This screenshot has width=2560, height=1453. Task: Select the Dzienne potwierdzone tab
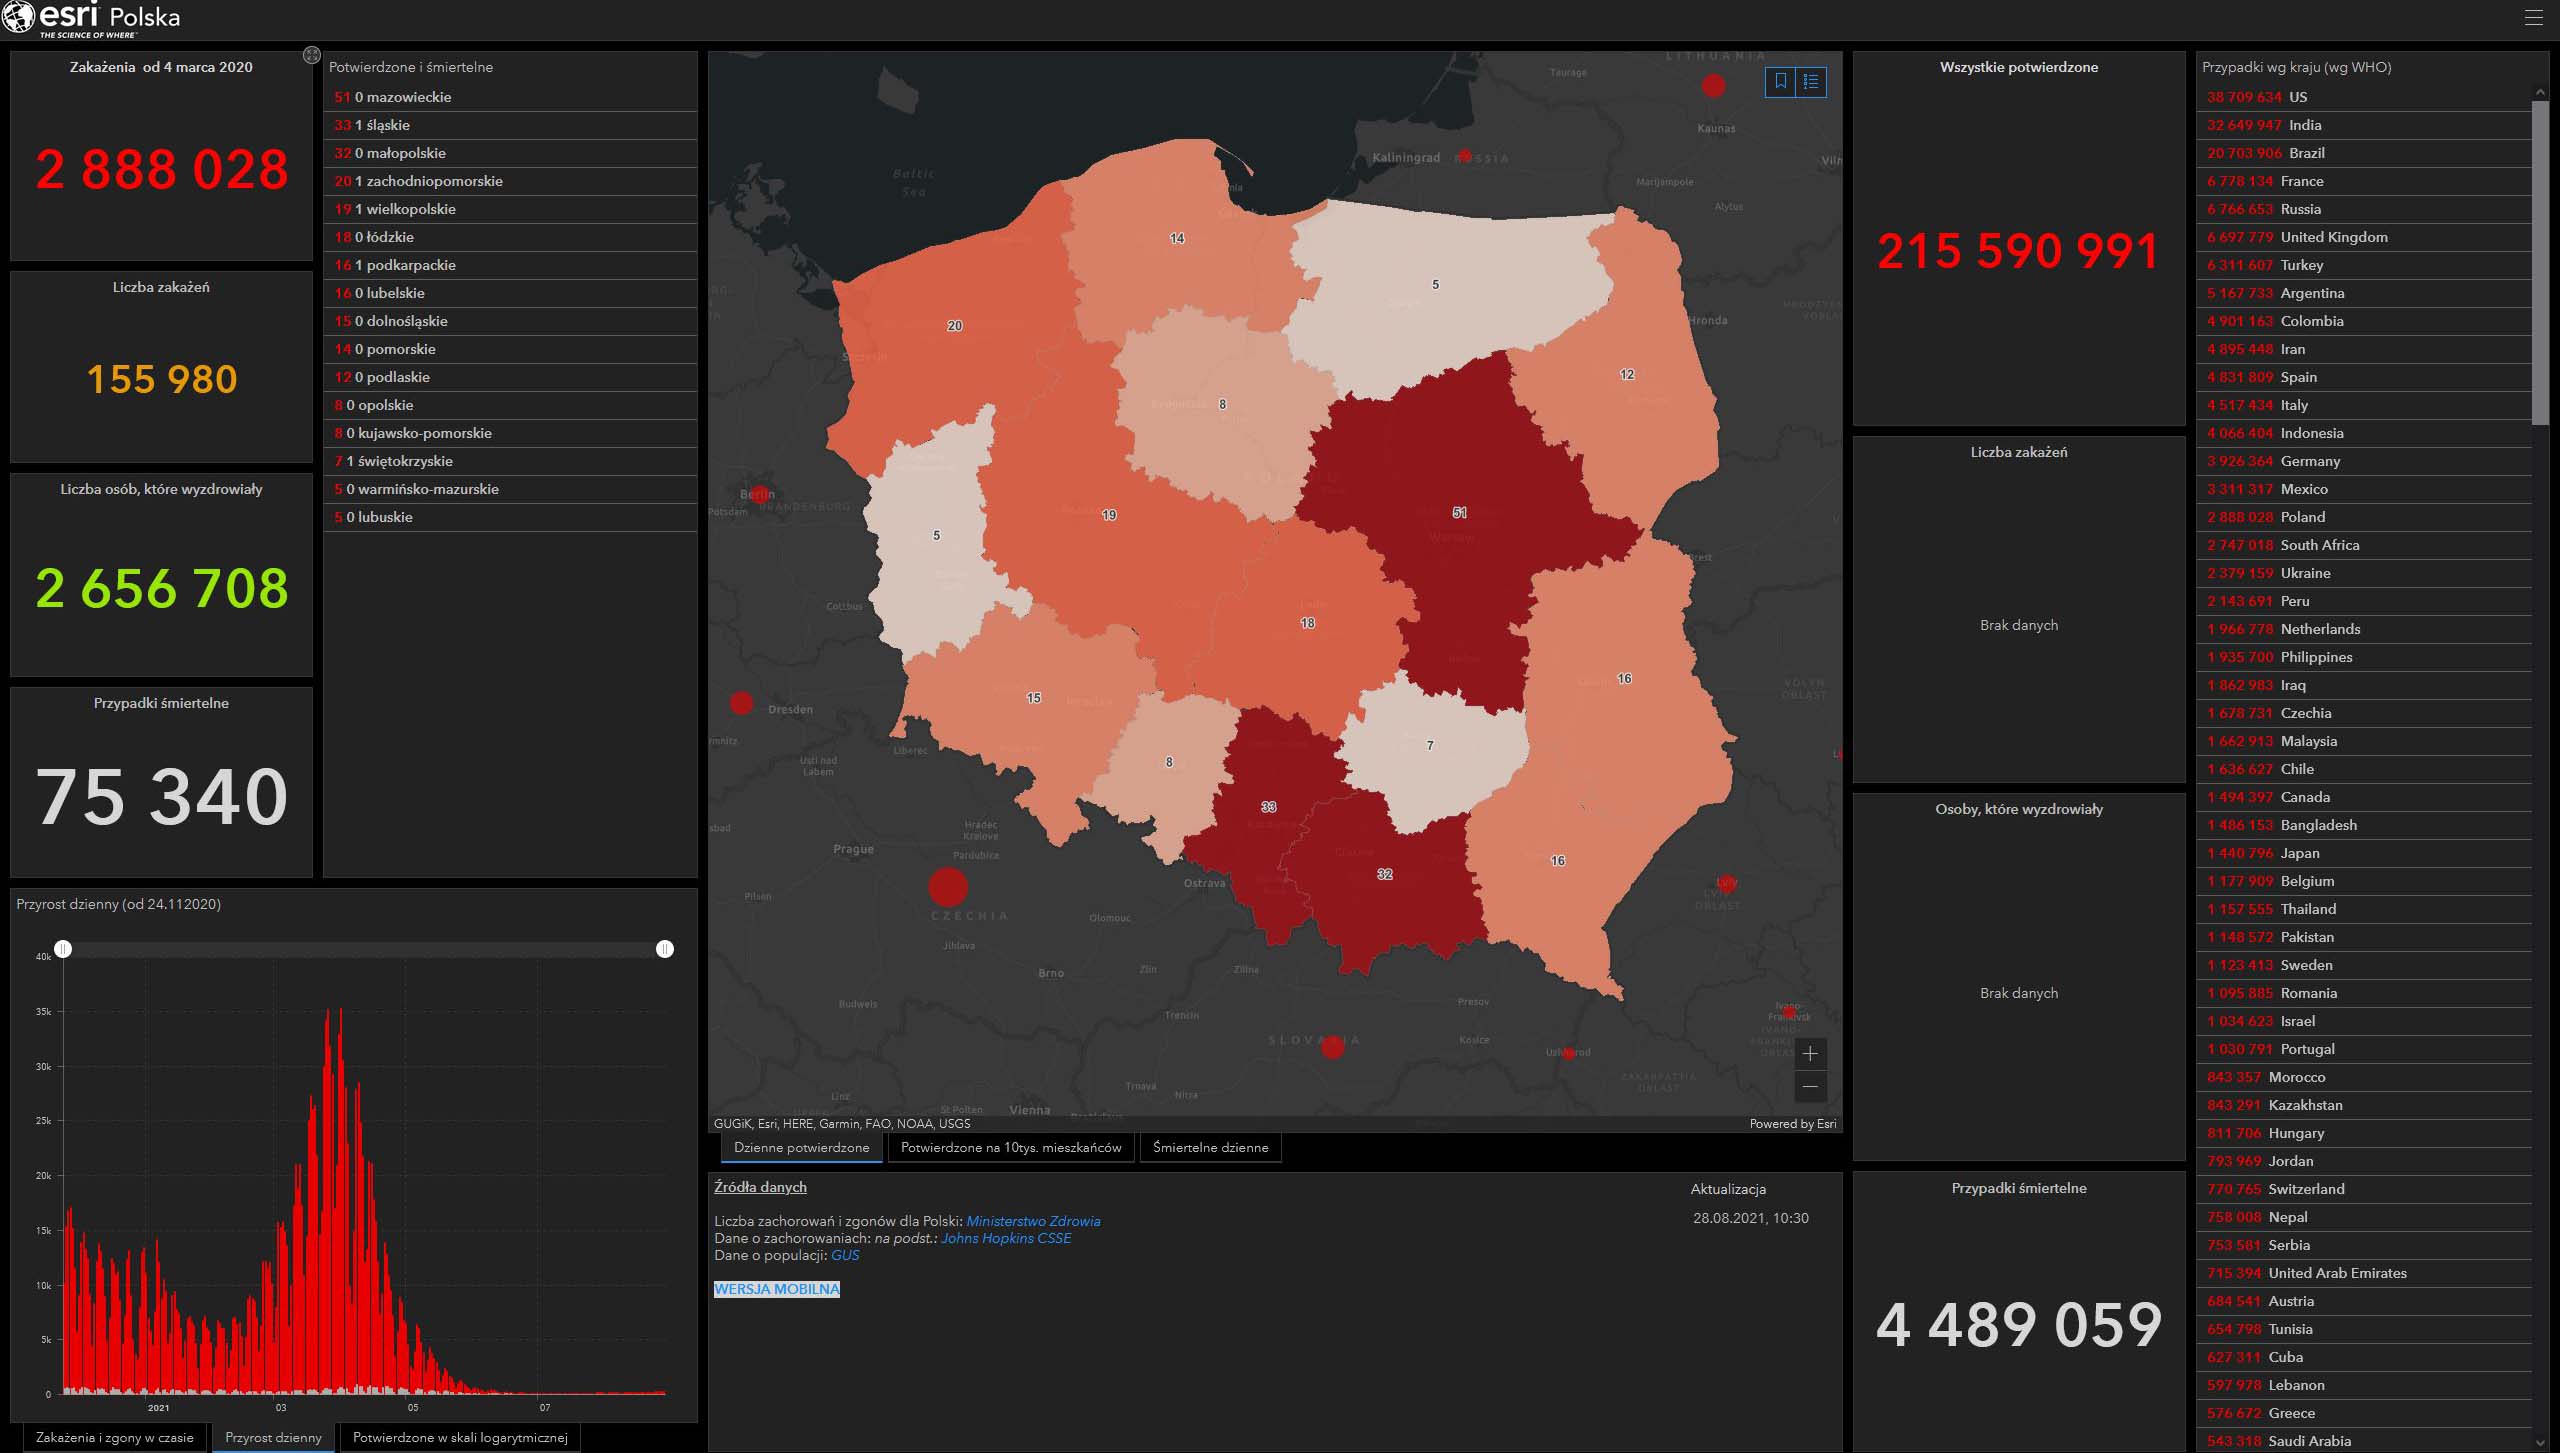coord(801,1147)
